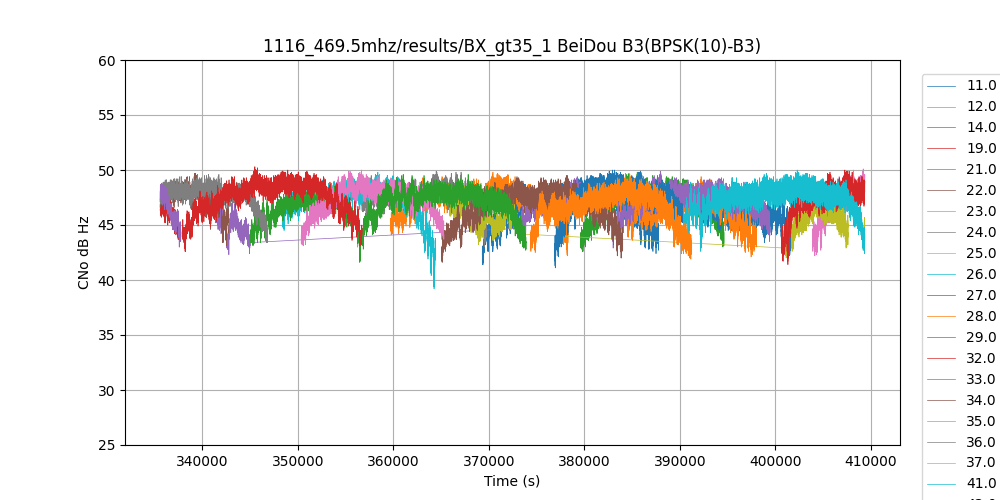Click the 'CNo dB Hz' y-axis label
Viewport: 1000px width, 500px height.
pyautogui.click(x=84, y=253)
